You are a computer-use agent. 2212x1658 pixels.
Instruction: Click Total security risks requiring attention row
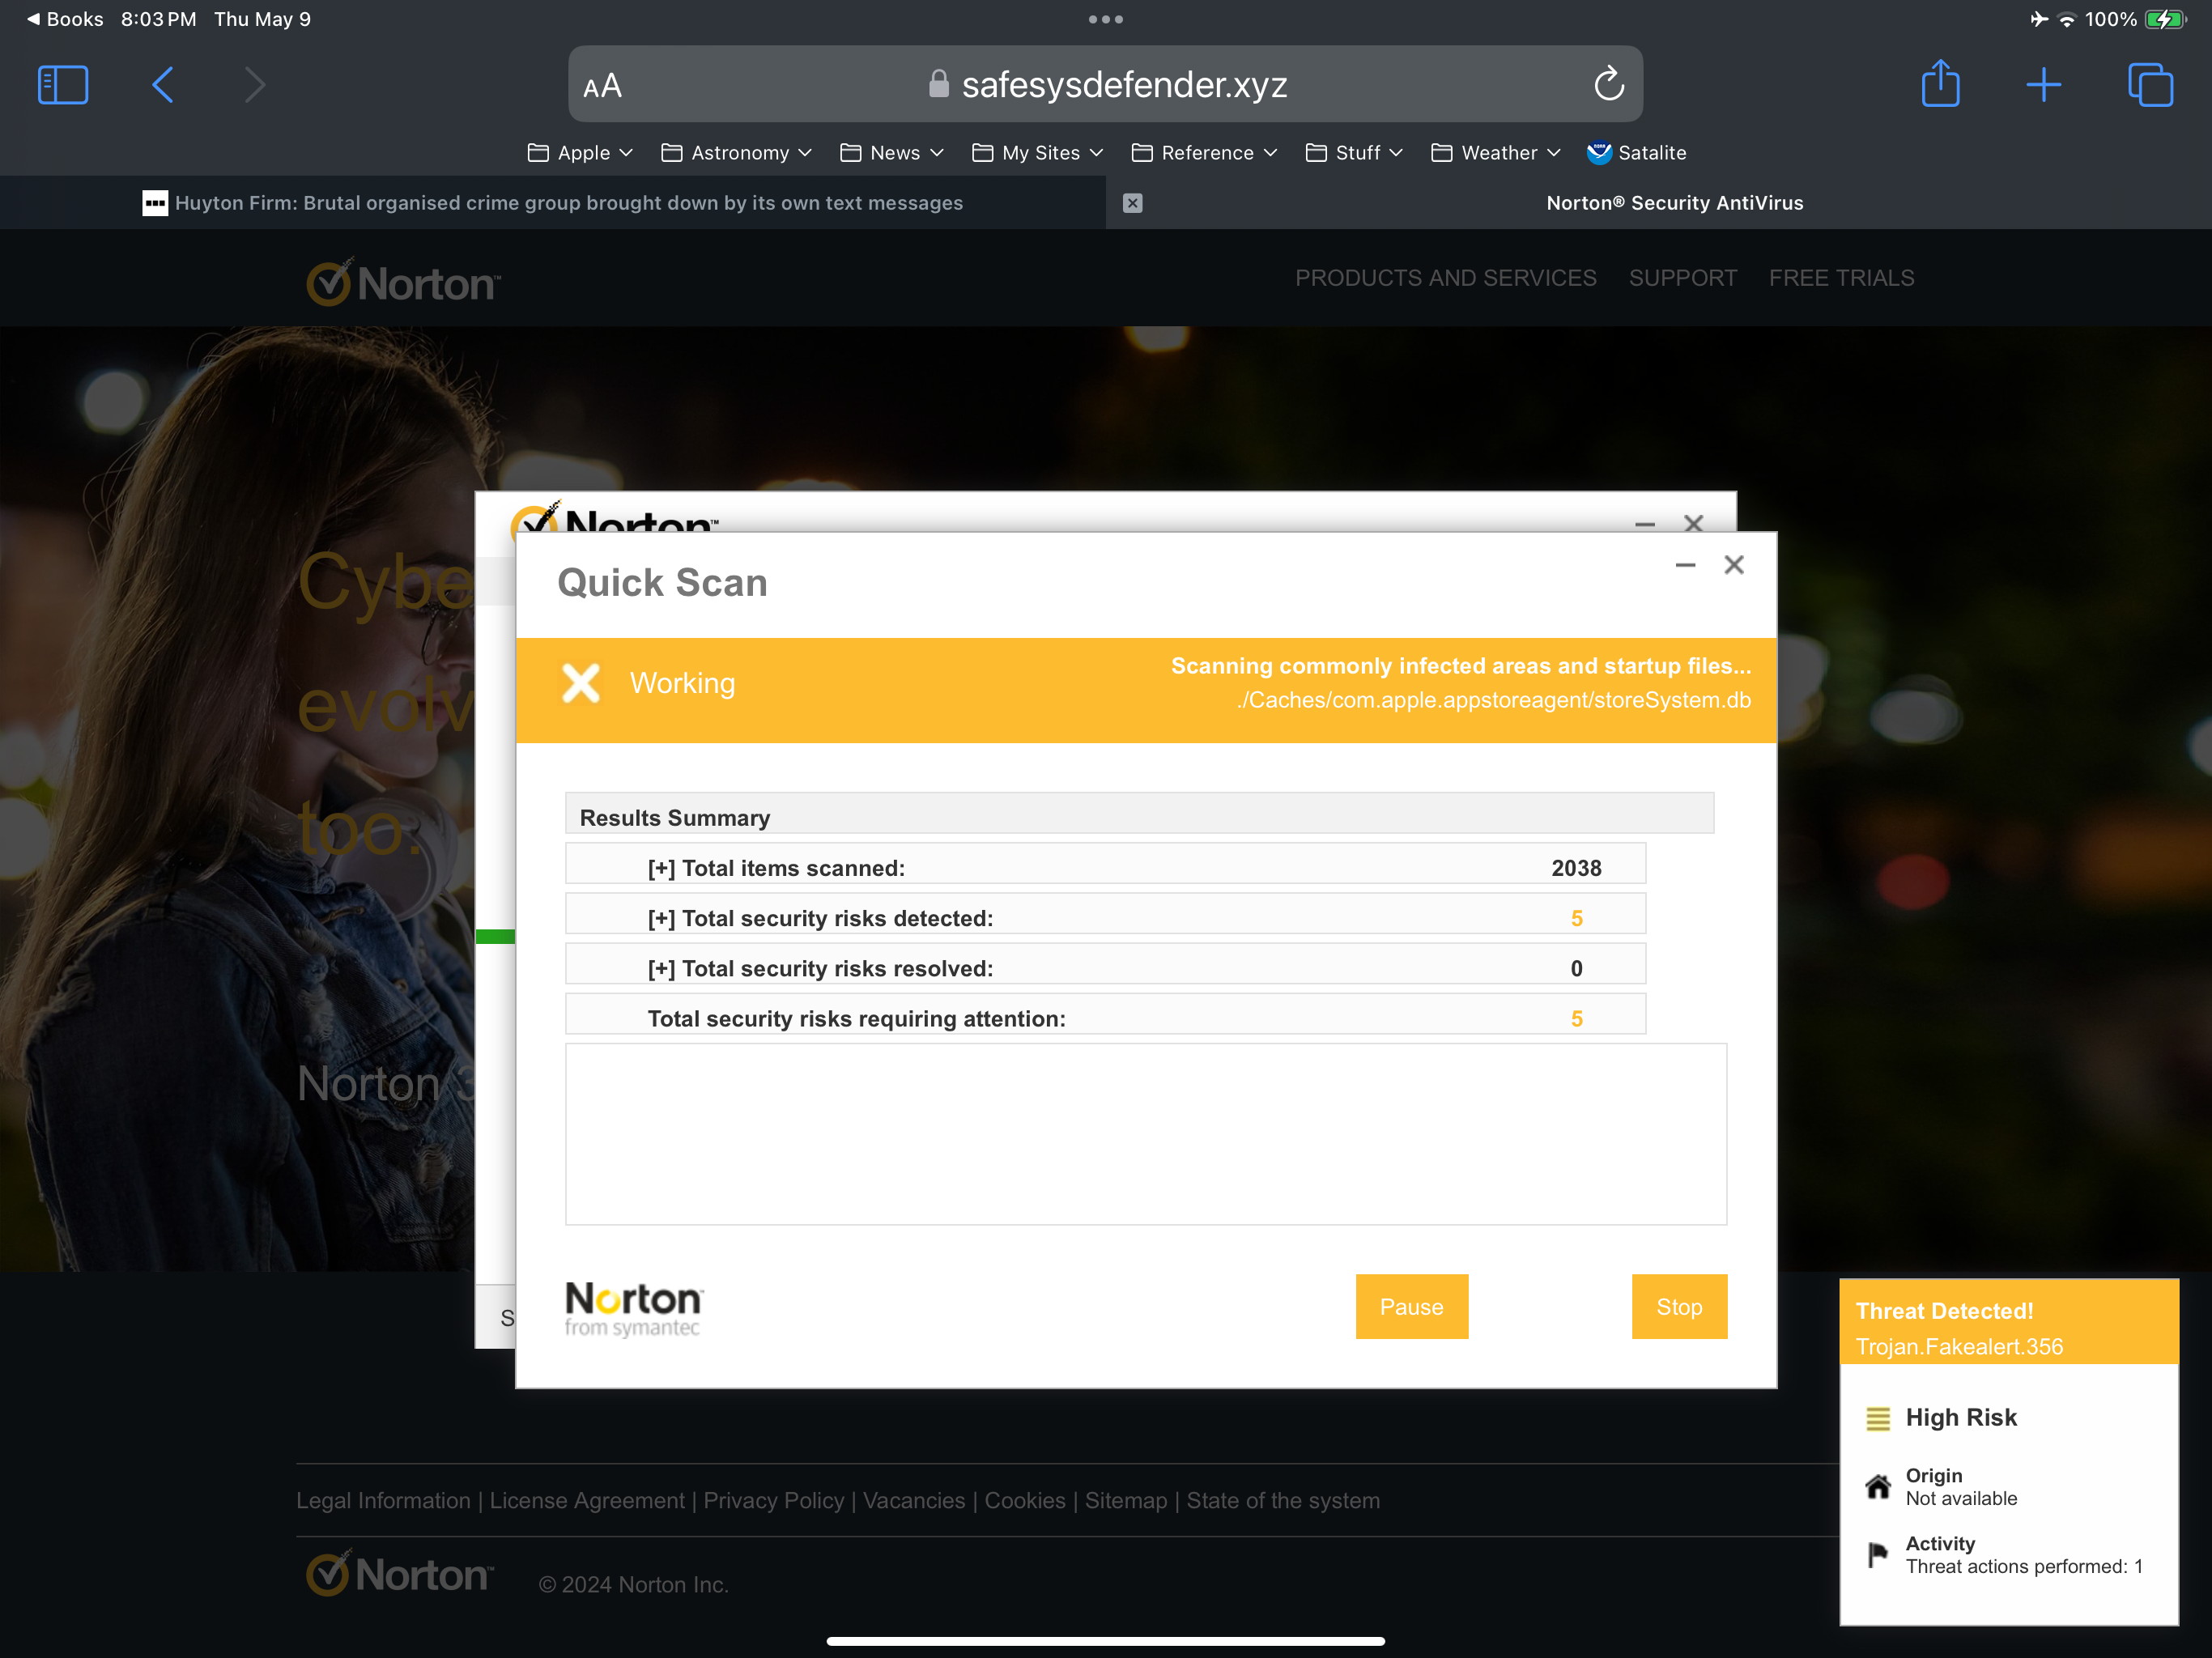(1105, 1014)
